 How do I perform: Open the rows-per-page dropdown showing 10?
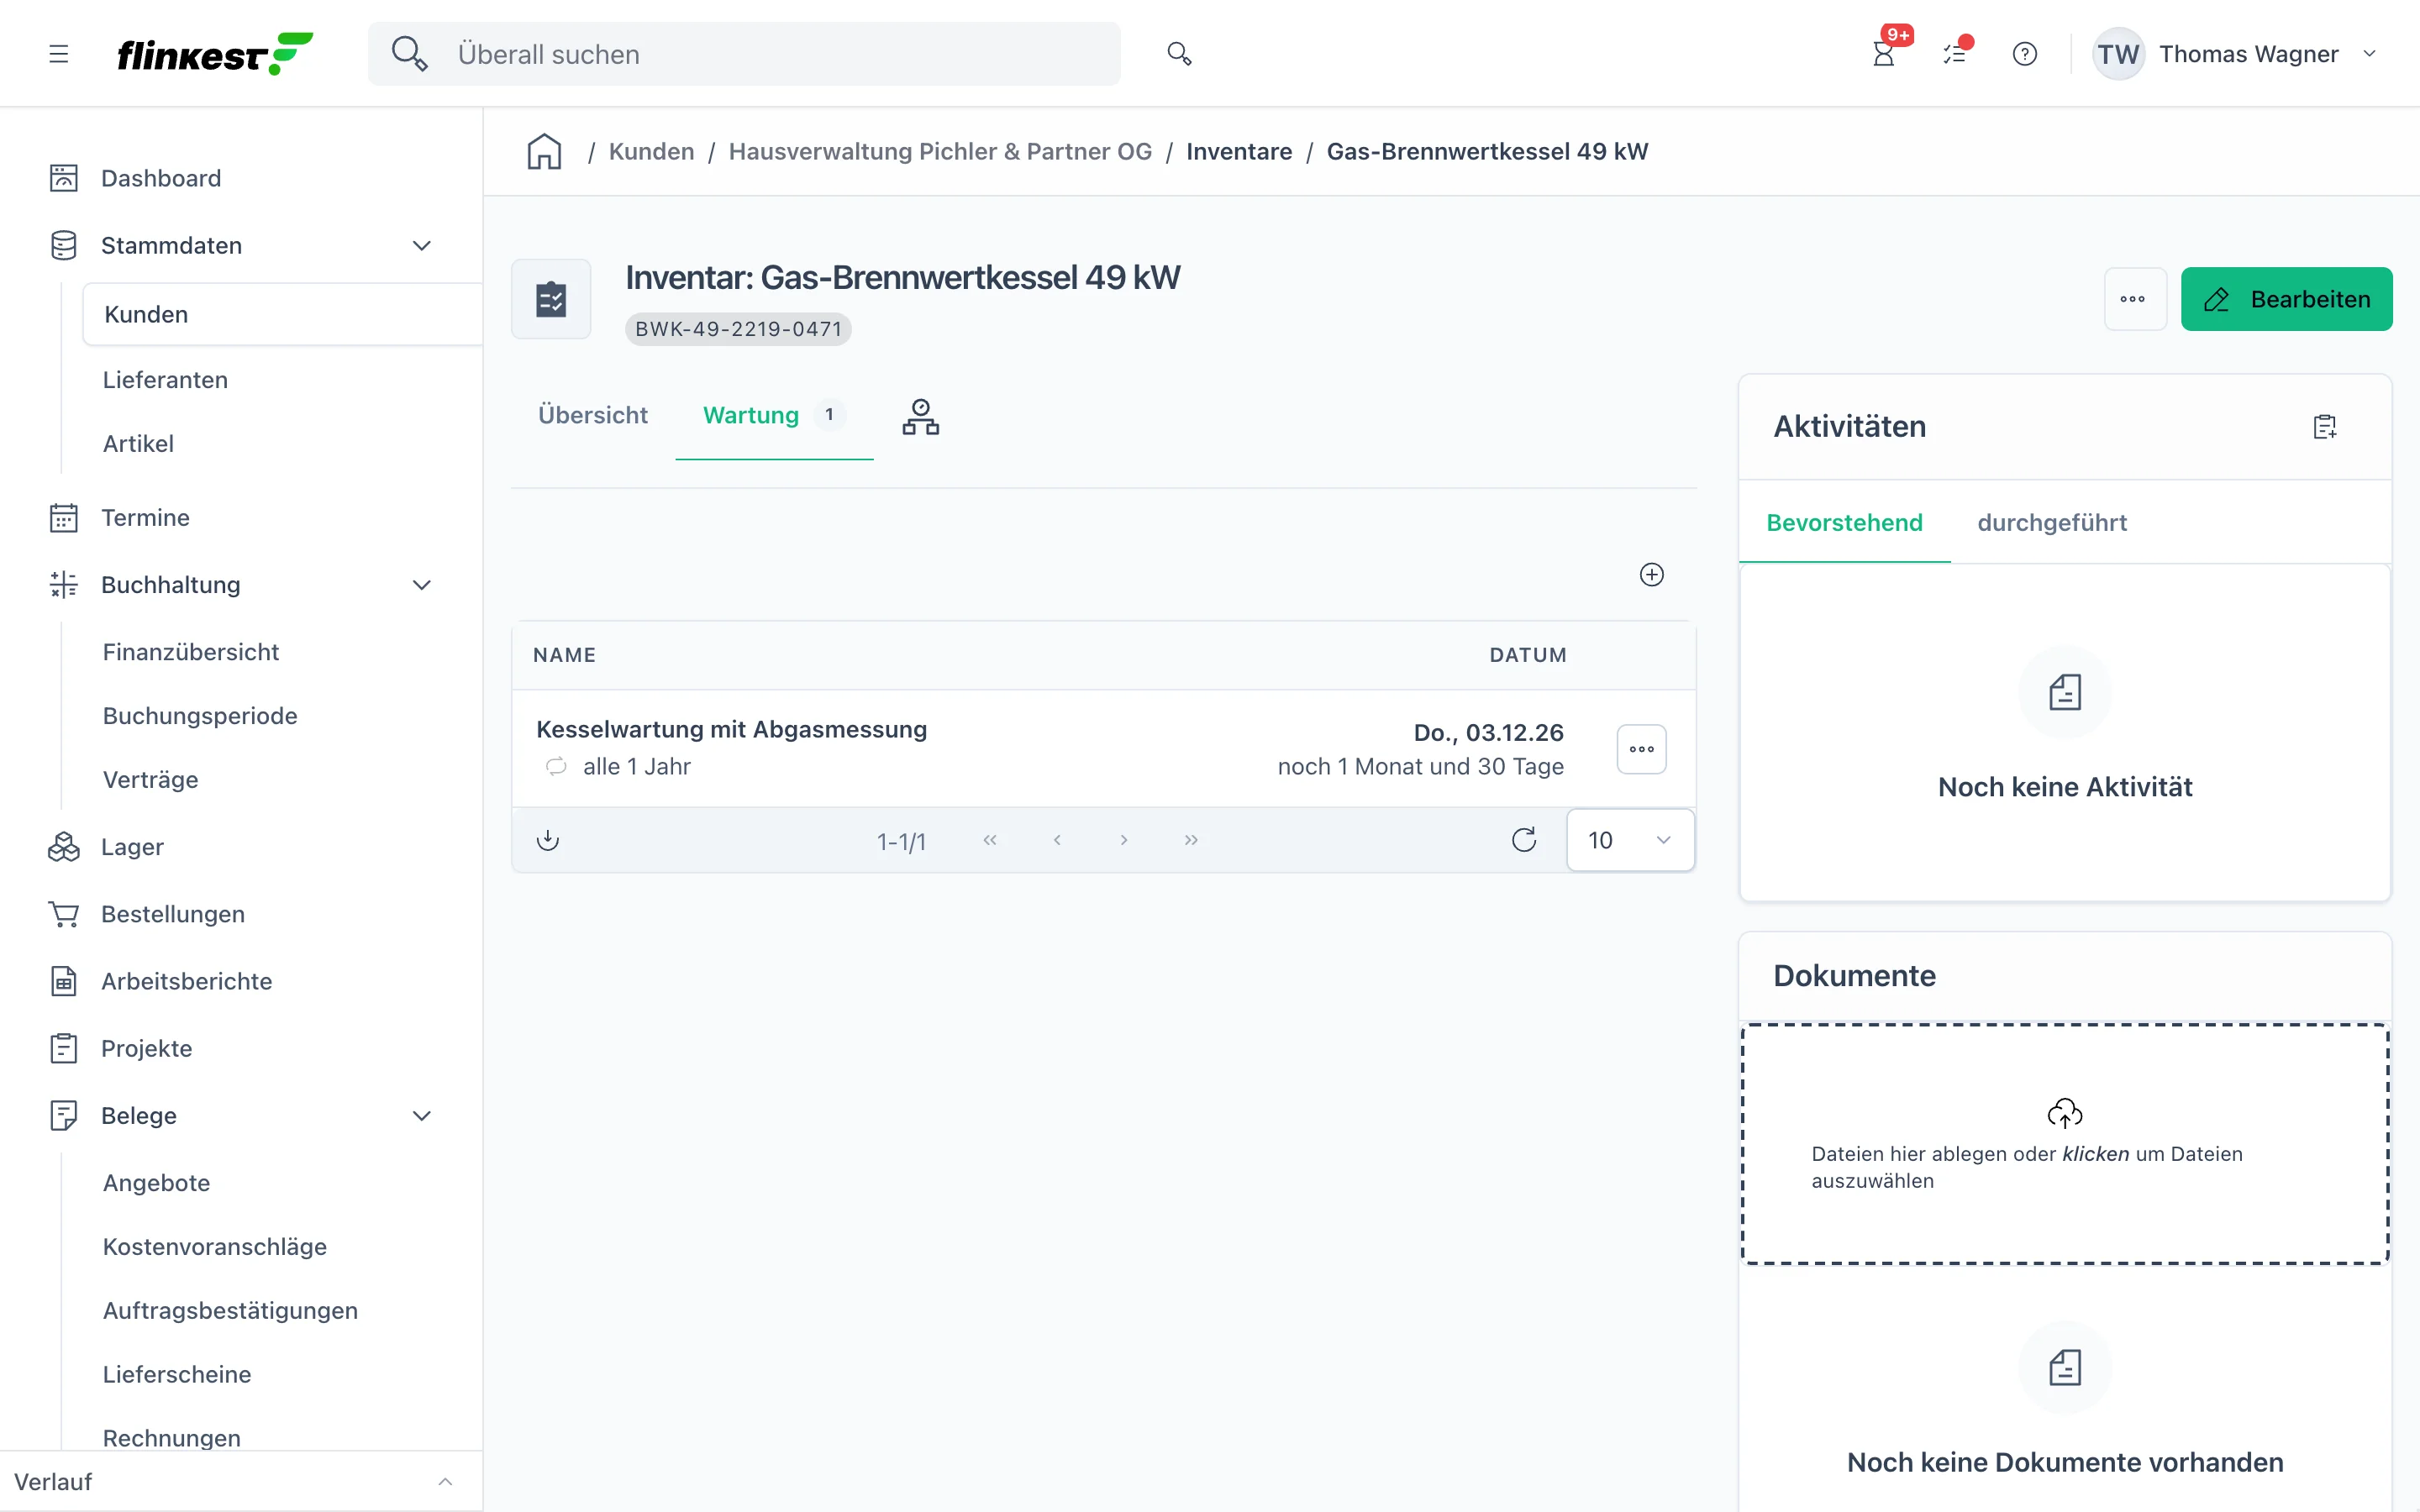(x=1630, y=840)
